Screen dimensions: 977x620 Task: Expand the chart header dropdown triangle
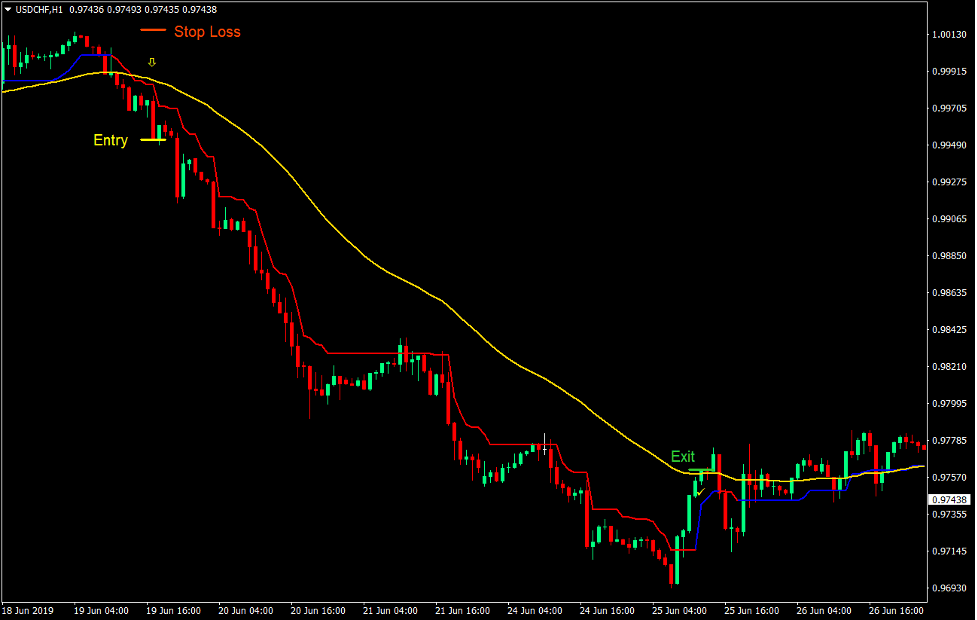(x=9, y=8)
